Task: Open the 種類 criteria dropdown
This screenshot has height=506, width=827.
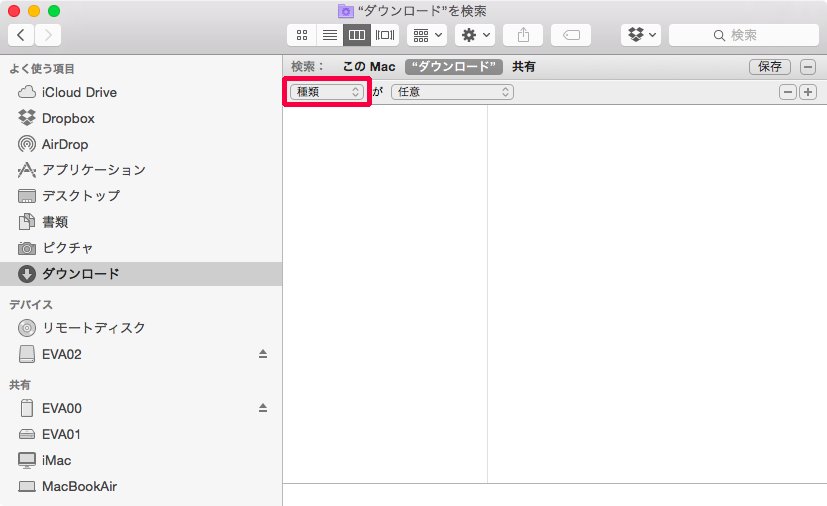Action: coord(327,92)
